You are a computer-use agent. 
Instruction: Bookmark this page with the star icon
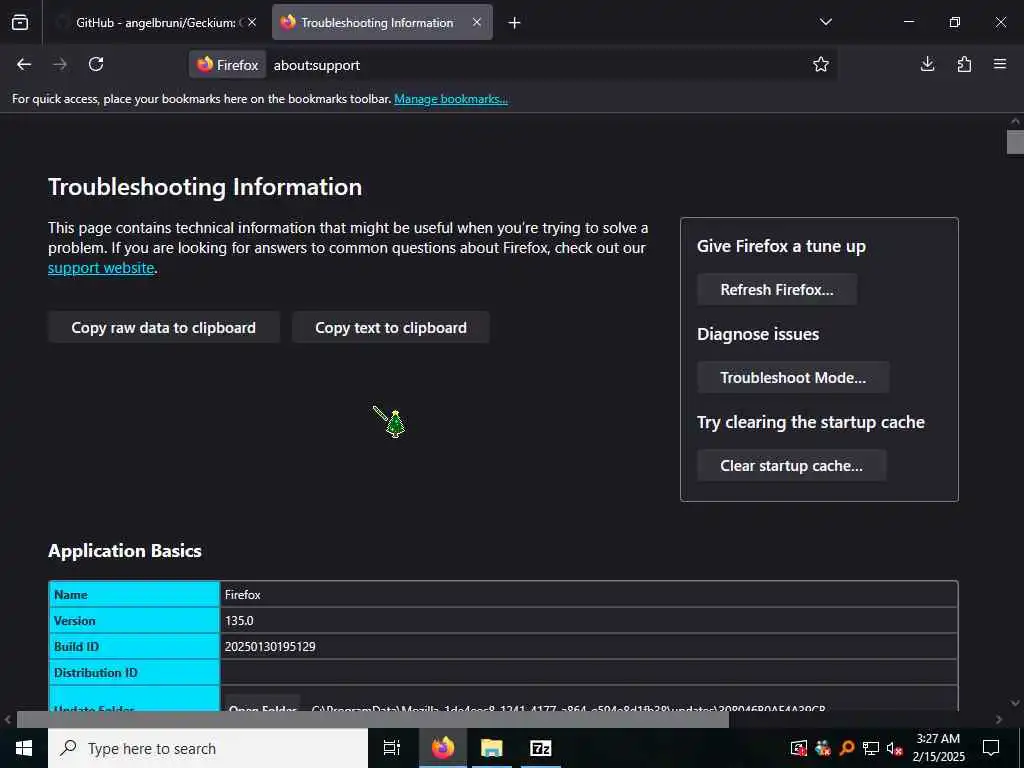coord(821,64)
